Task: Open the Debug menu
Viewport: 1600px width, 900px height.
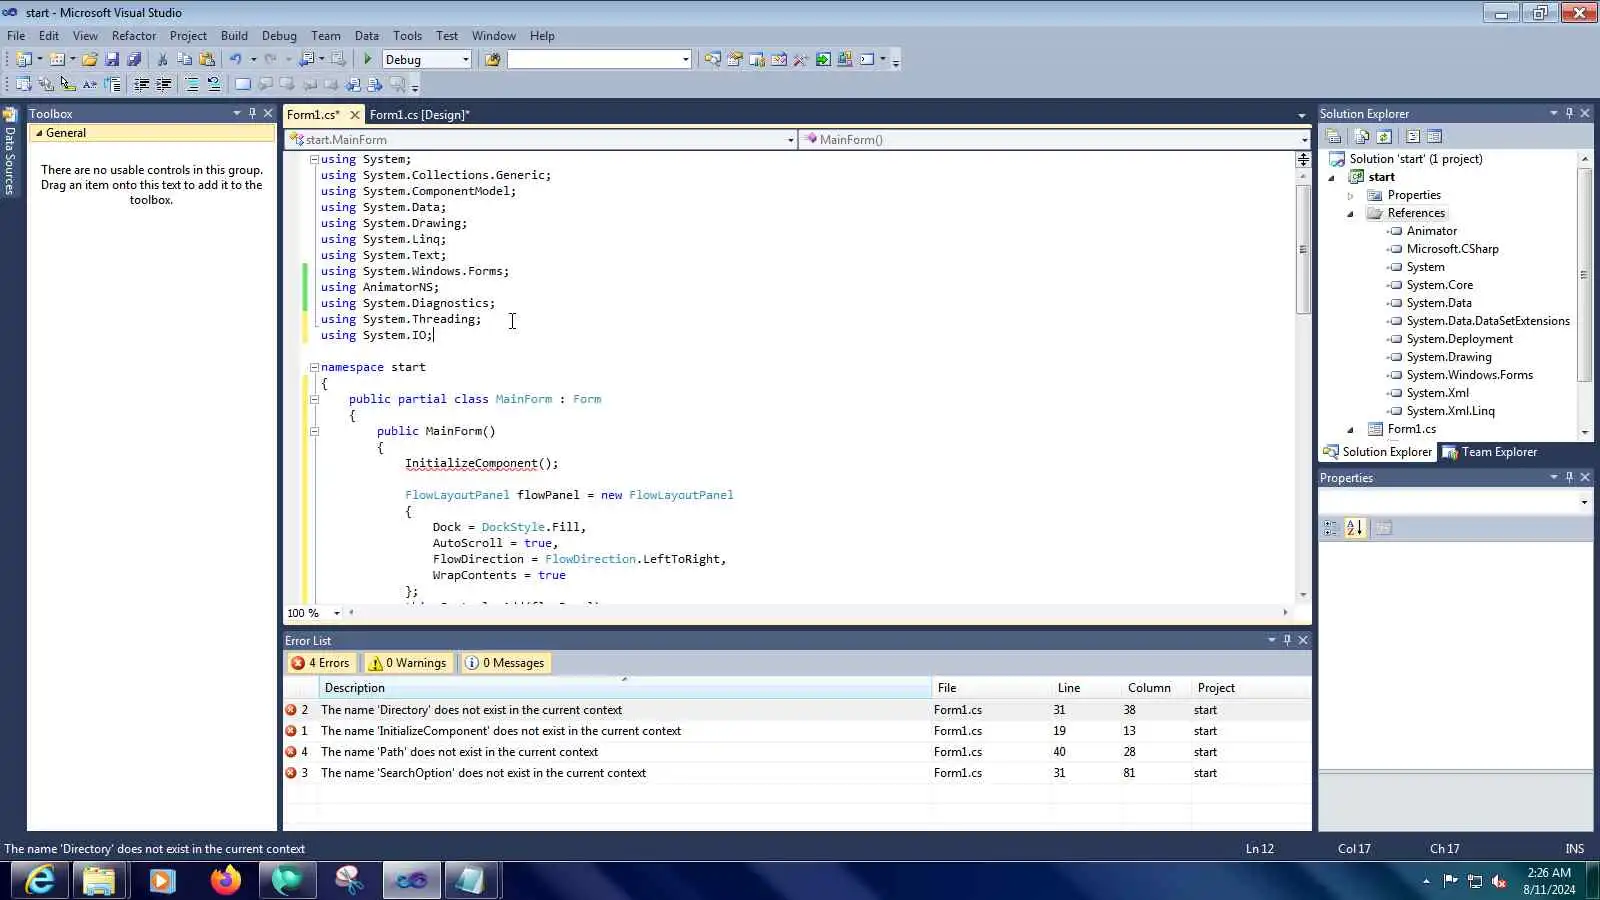Action: 279,36
